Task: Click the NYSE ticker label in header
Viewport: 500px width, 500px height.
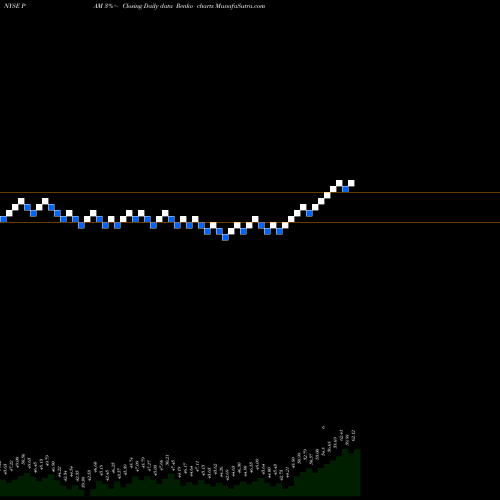Action: [15, 6]
